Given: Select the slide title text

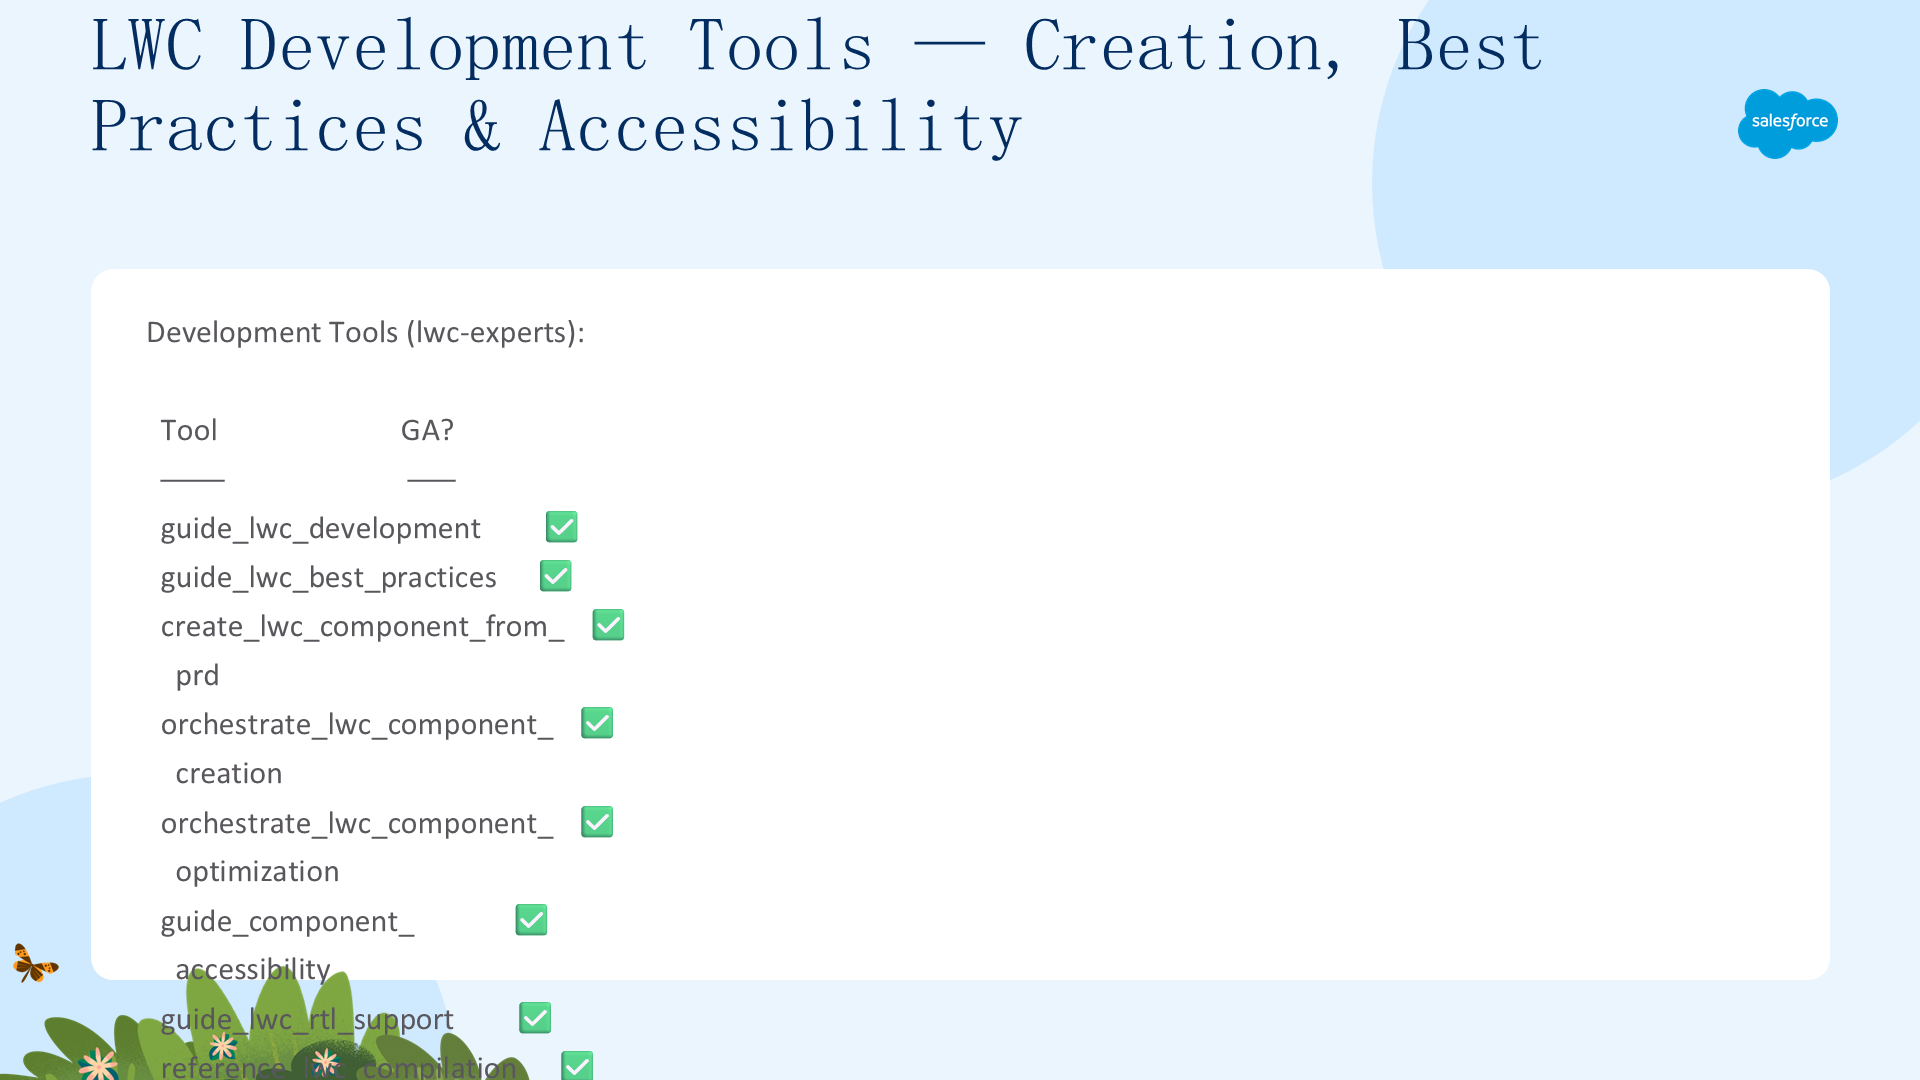Looking at the screenshot, I should click(x=817, y=86).
